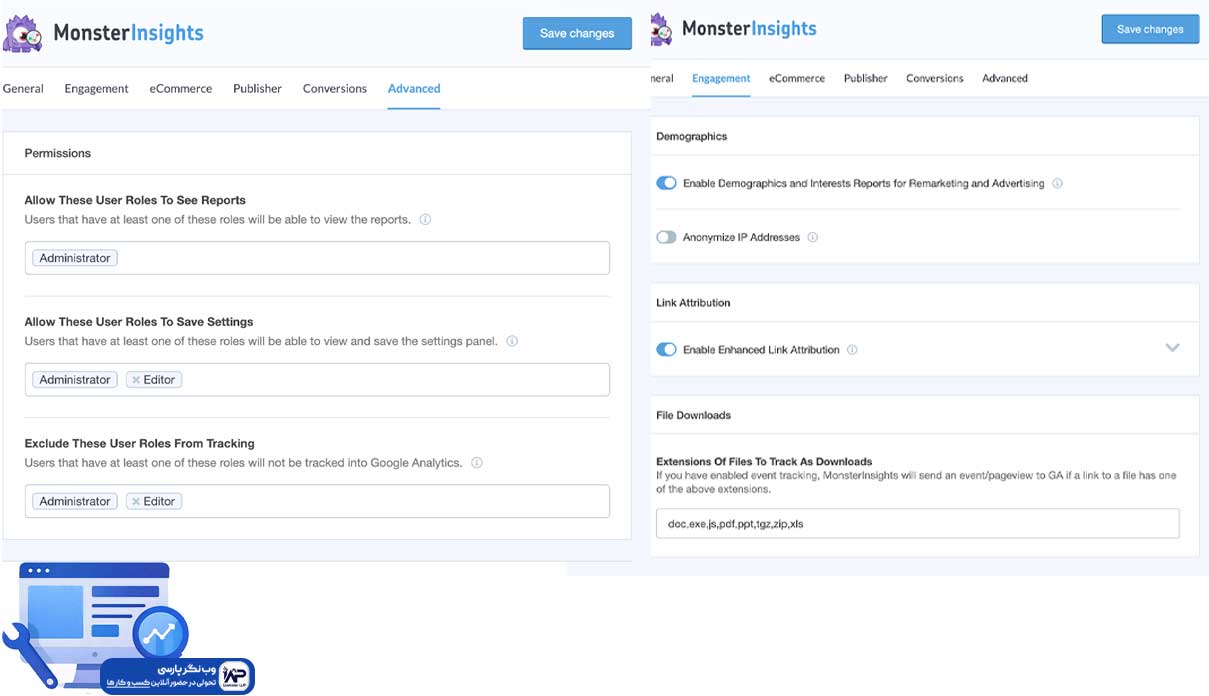Remove Editor from Save Settings roles
1209x696 pixels.
coord(136,379)
